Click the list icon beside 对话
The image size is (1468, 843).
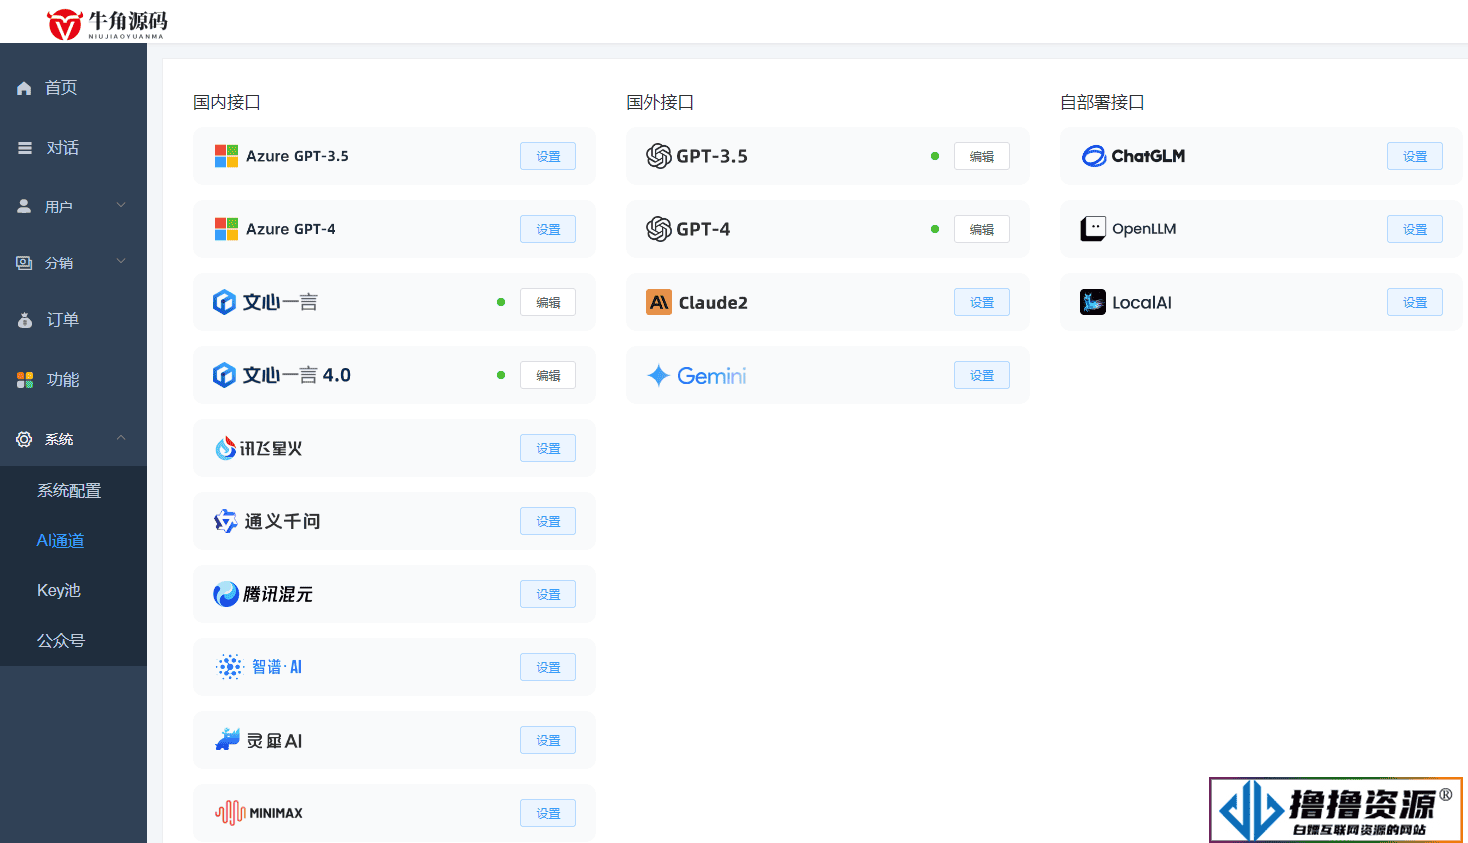click(24, 148)
